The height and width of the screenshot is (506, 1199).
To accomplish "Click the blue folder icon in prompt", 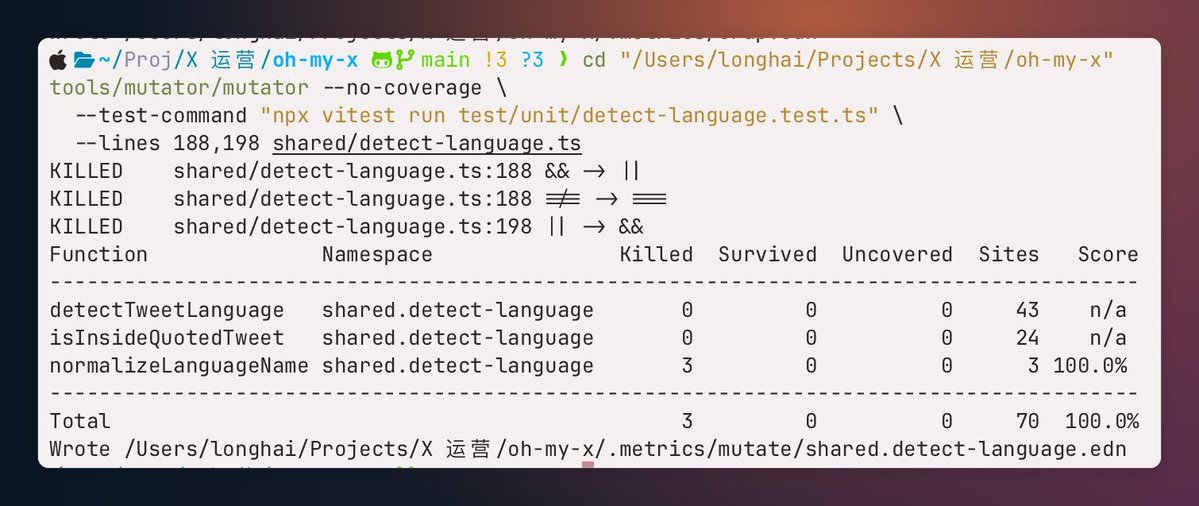I will 83,60.
